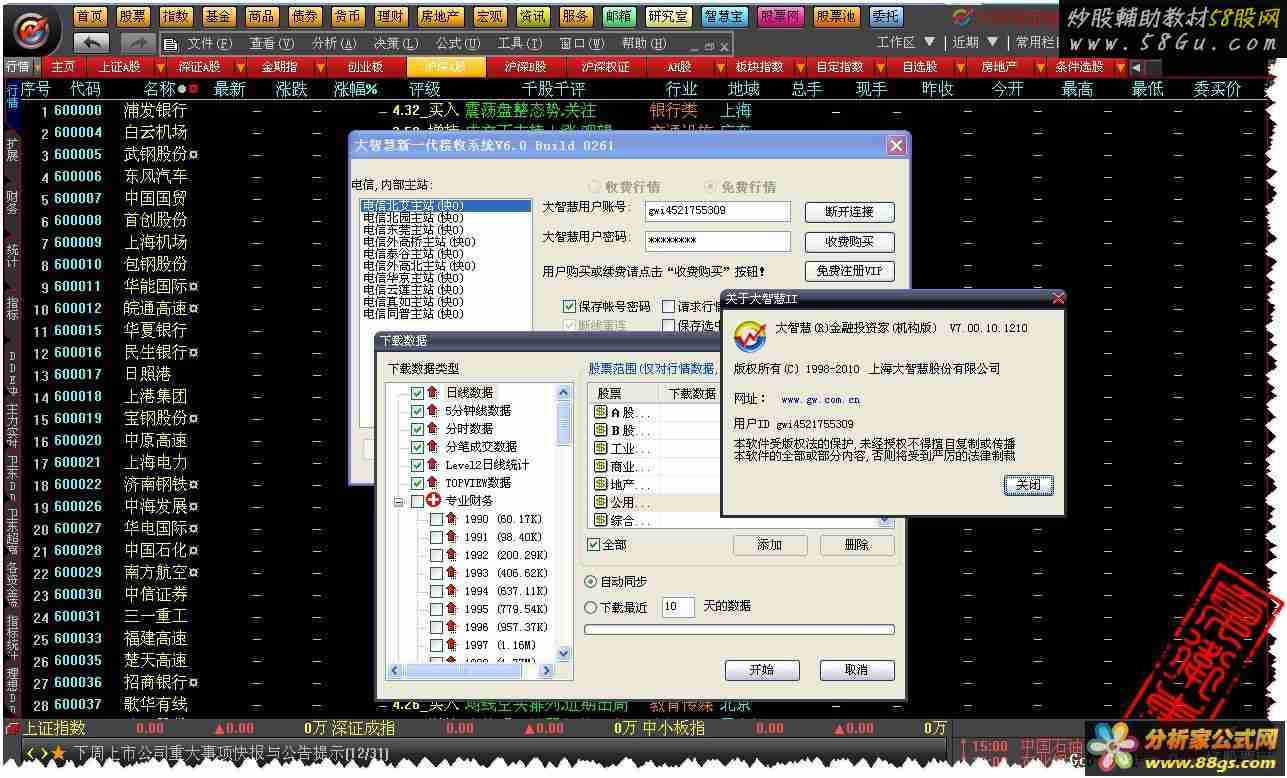Viewport: 1287px width, 778px height.
Task: Check the 1993 (406.62K) checkbox
Action: pyautogui.click(x=436, y=573)
